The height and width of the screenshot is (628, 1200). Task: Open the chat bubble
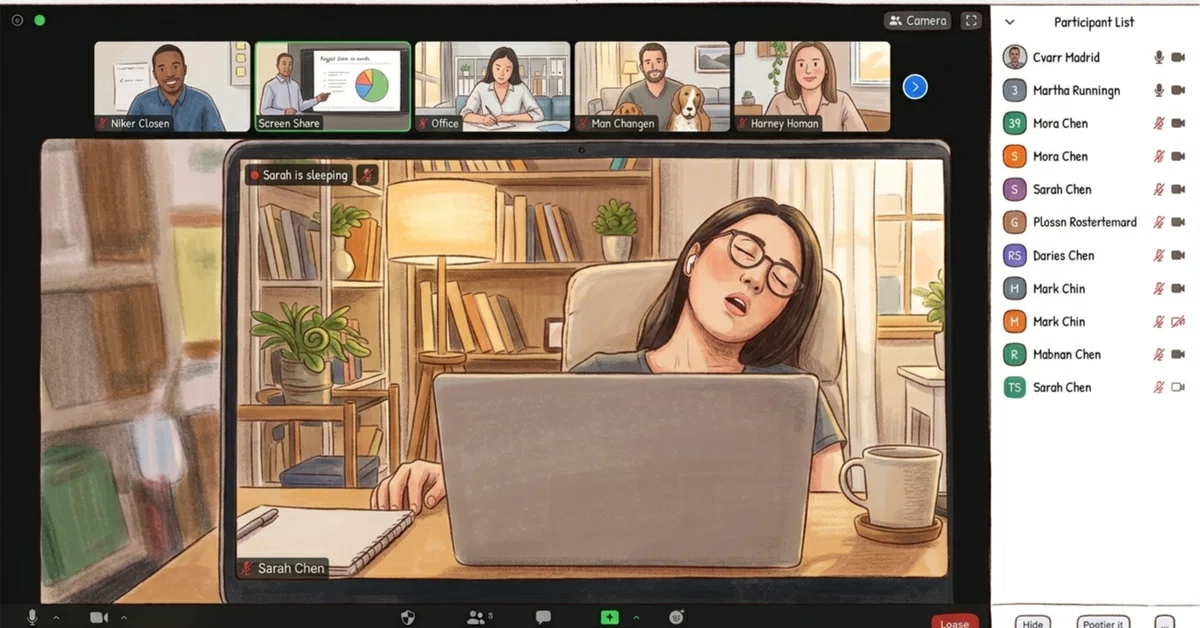[x=543, y=617]
